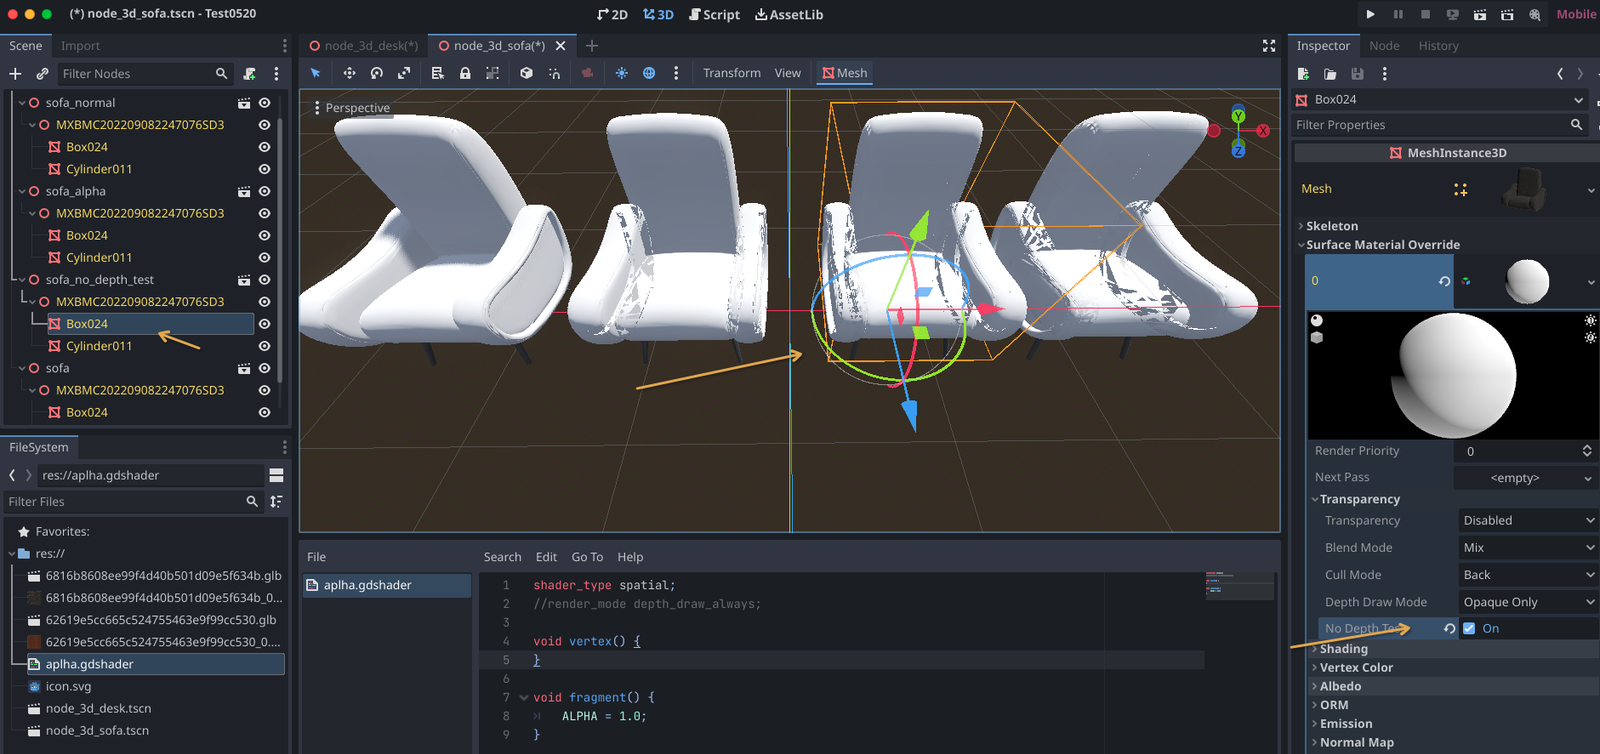
Task: Toggle the camera override icon
Action: (587, 73)
